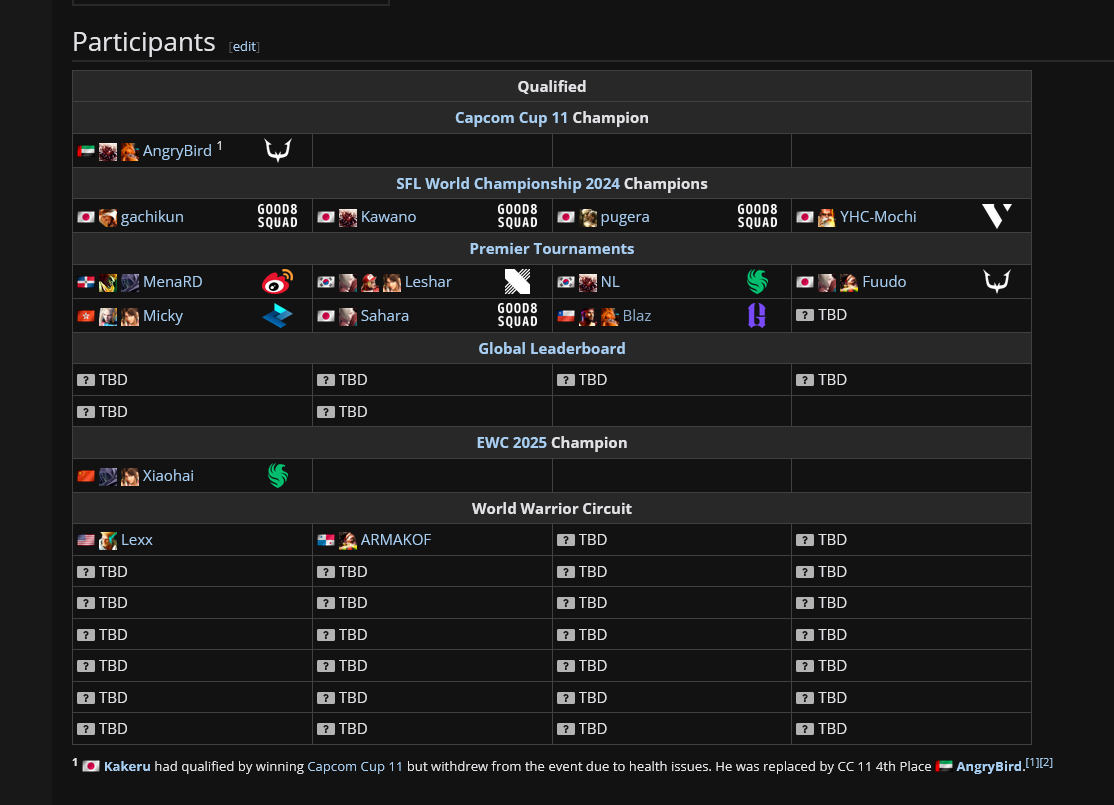Click the TBD cell beside Blaz
Viewport: 1114px width, 805px height.
pos(911,315)
